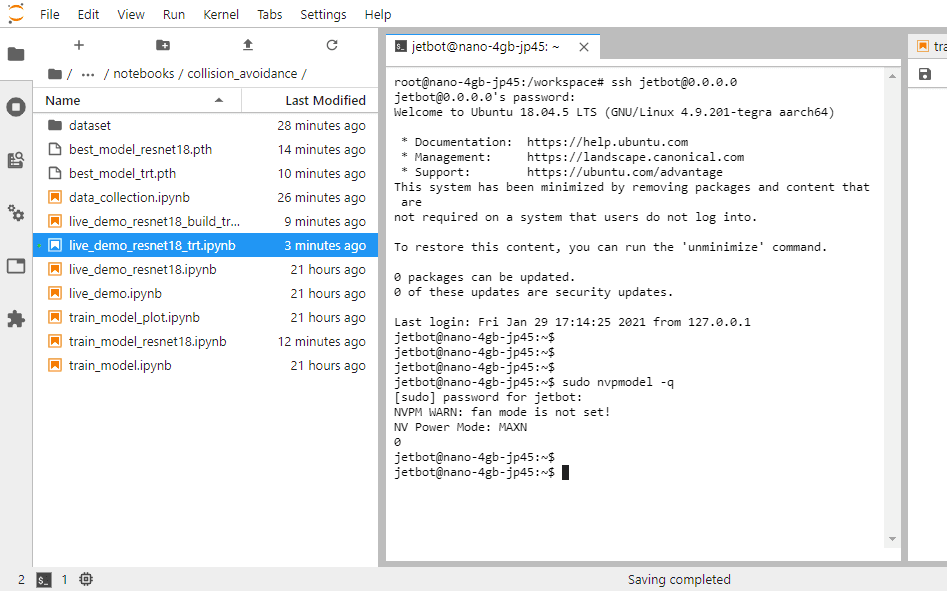This screenshot has width=947, height=591.
Task: Open the Run menu
Action: [x=174, y=14]
